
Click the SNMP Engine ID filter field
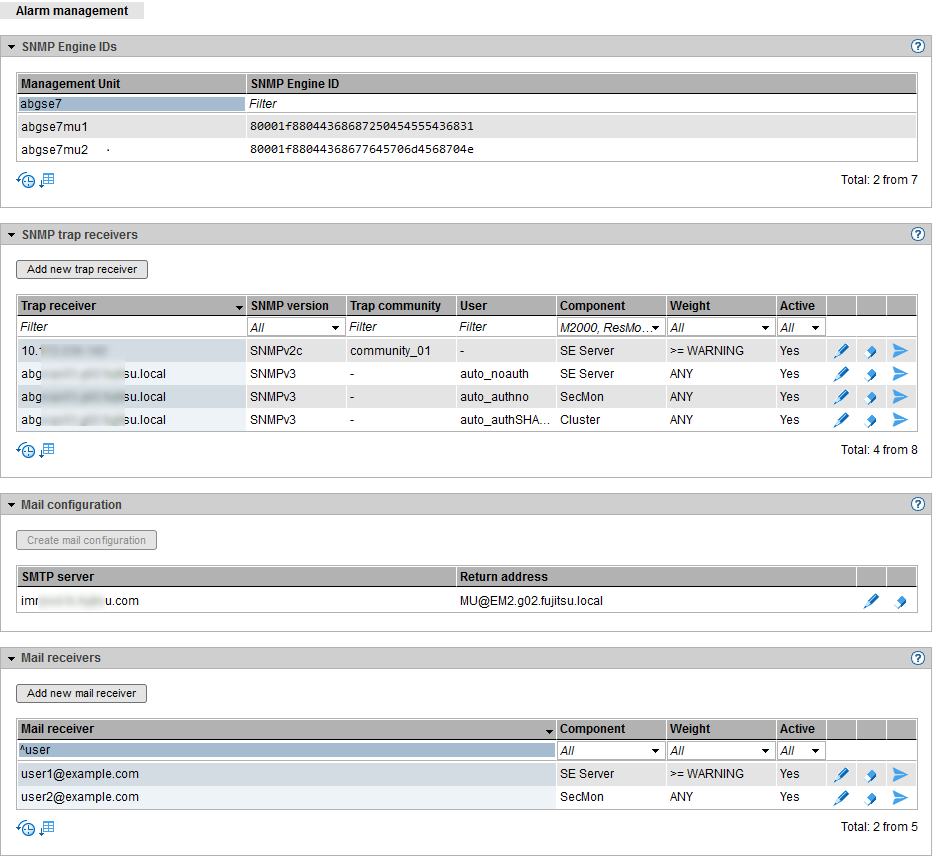pos(580,103)
